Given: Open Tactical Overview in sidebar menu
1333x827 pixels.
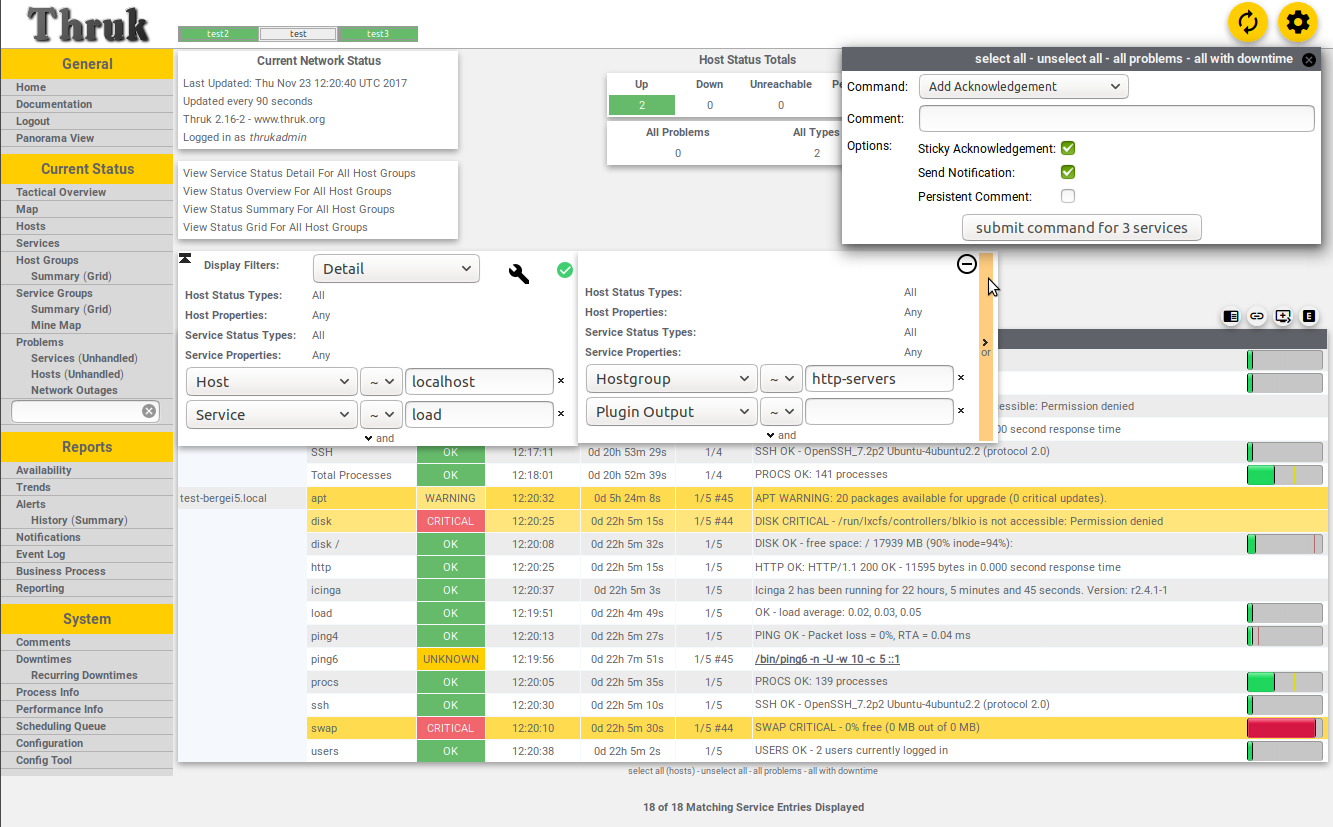Looking at the screenshot, I should point(61,192).
